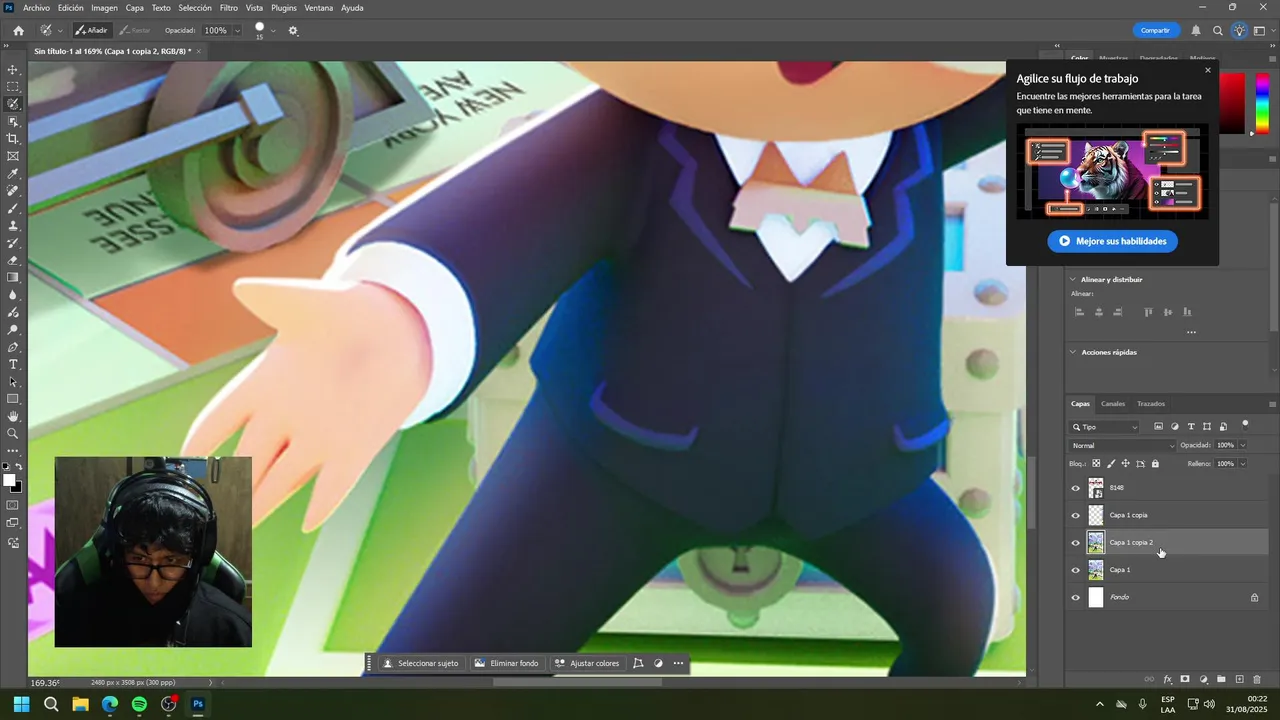Lock transparent pixels icon
Screen dimensions: 1280x720
point(1096,464)
